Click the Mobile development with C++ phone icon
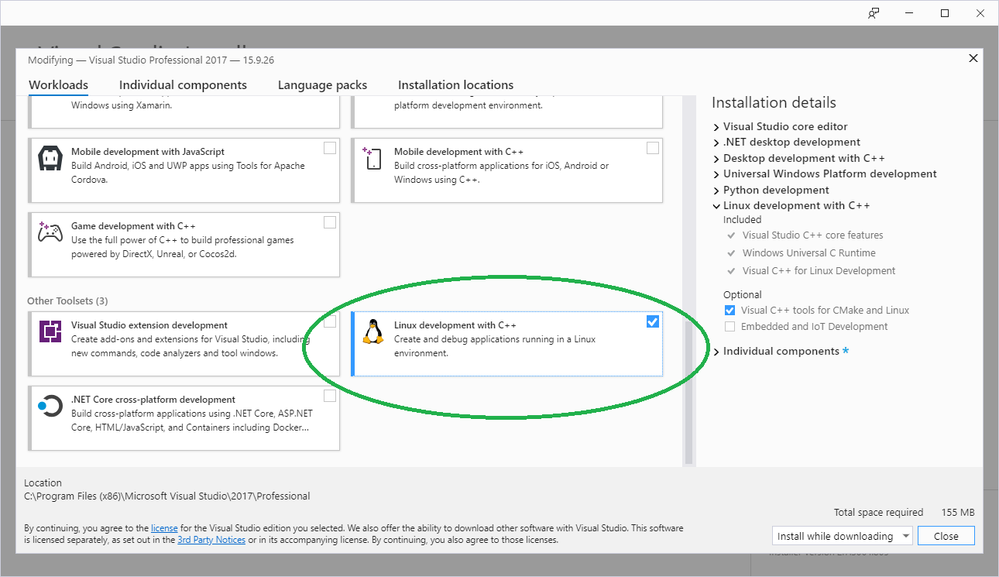 pyautogui.click(x=373, y=159)
